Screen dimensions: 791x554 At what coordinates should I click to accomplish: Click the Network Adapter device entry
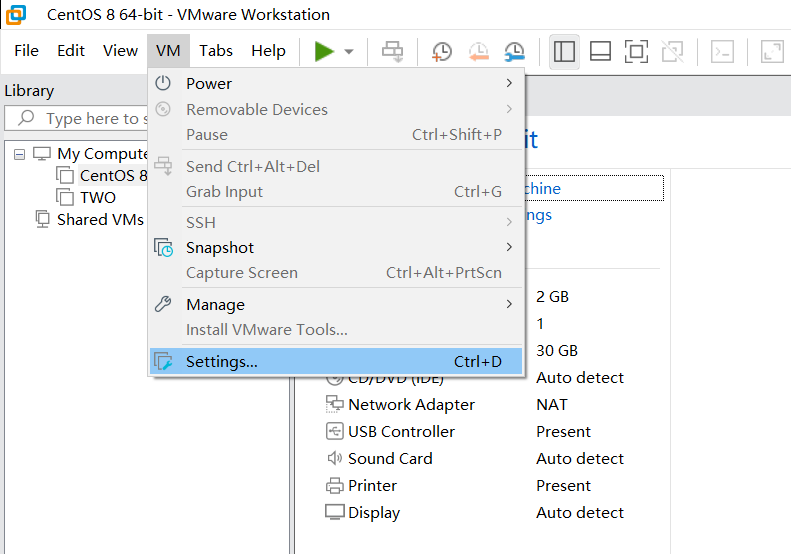(410, 404)
